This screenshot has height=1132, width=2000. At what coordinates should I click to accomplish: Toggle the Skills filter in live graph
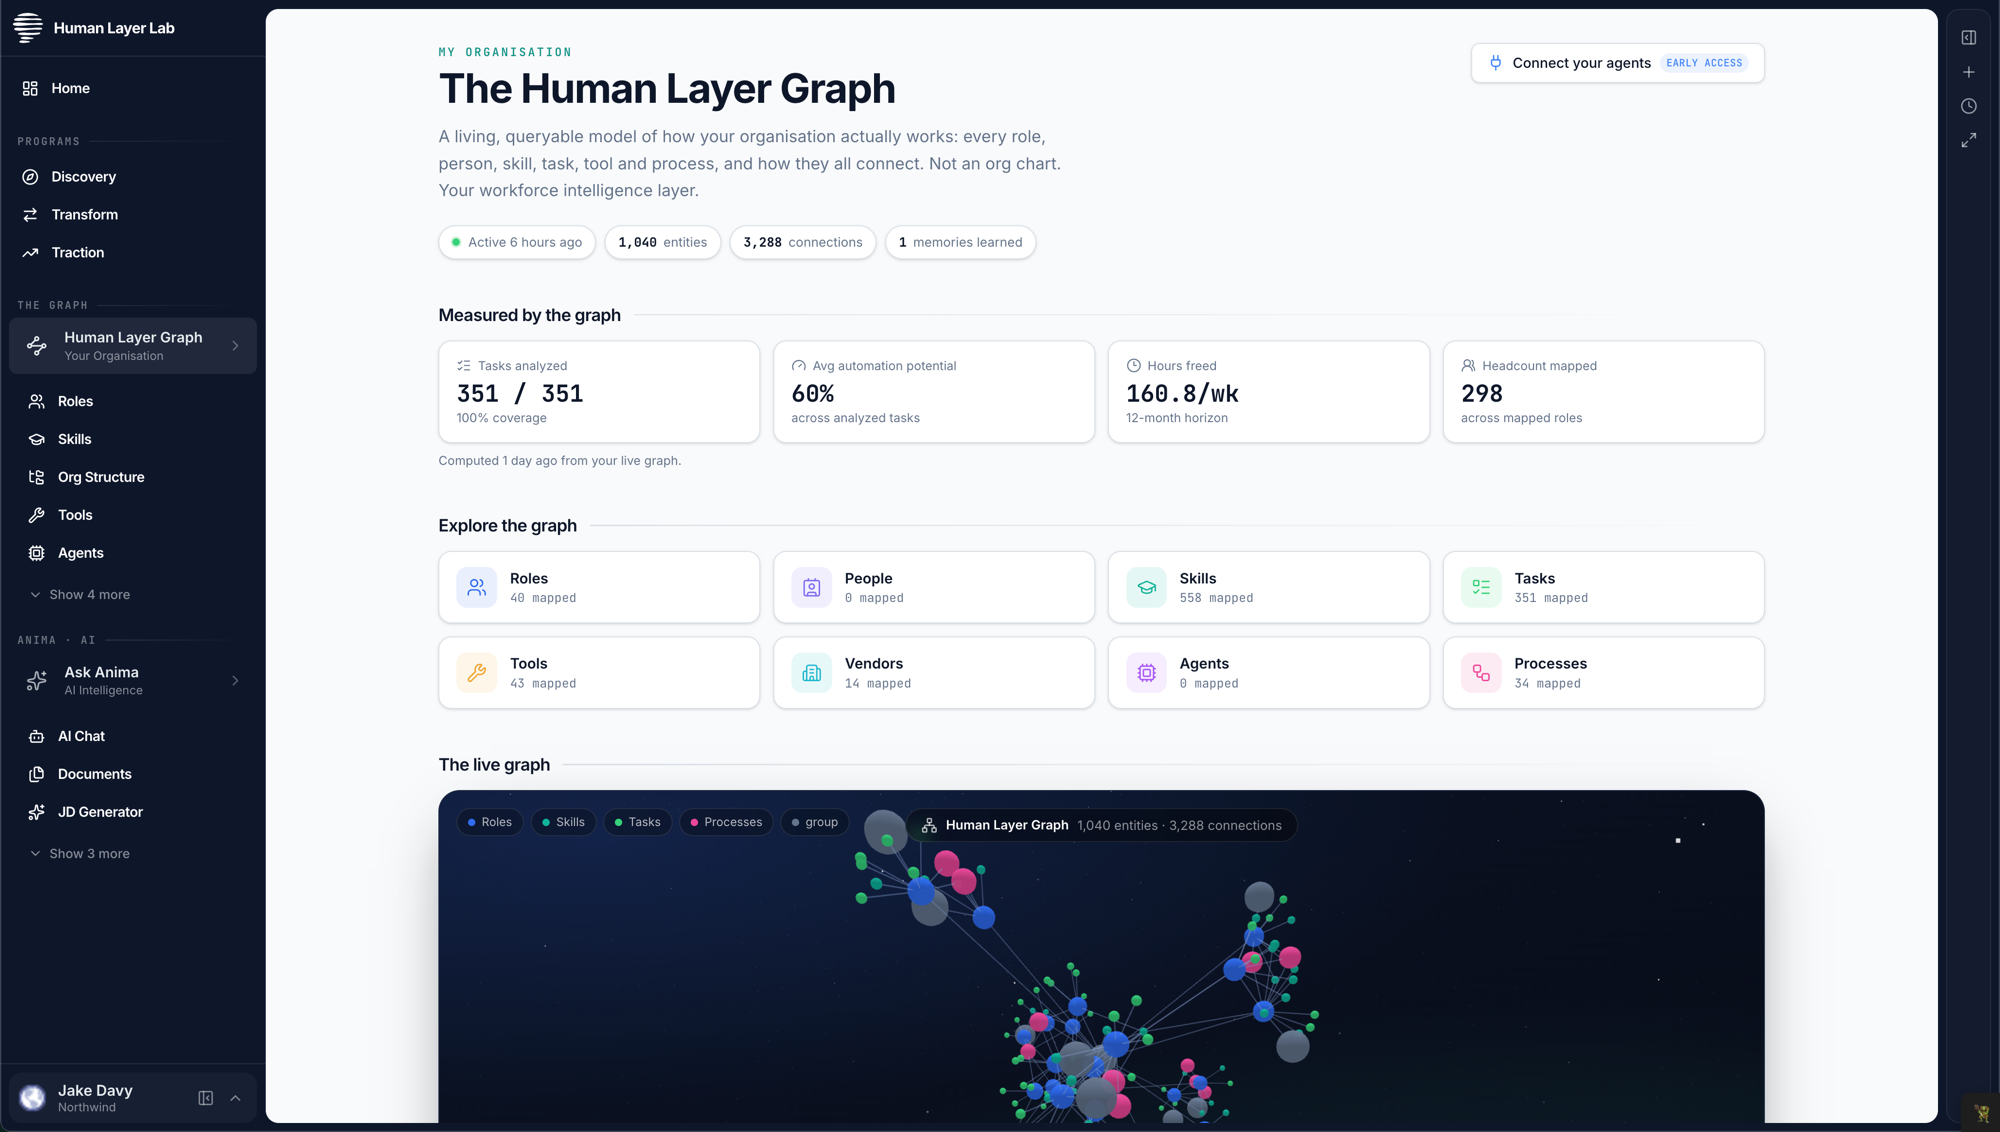(x=563, y=823)
